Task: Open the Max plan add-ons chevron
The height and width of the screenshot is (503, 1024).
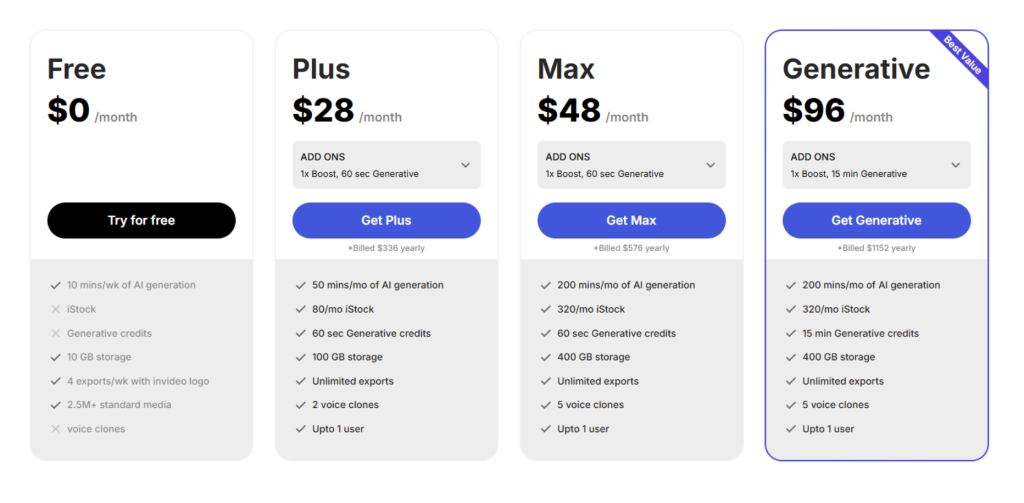Action: coord(711,165)
